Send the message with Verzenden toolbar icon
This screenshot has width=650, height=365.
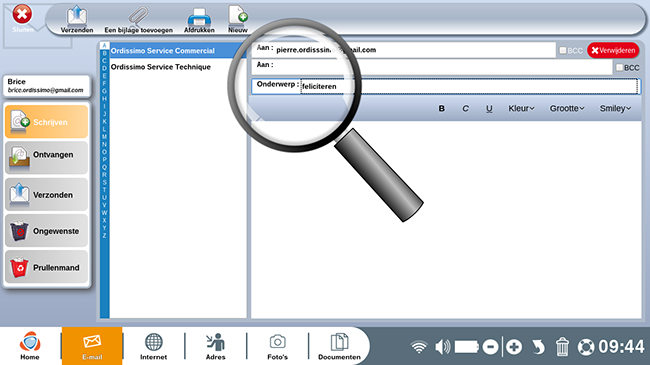tap(77, 19)
